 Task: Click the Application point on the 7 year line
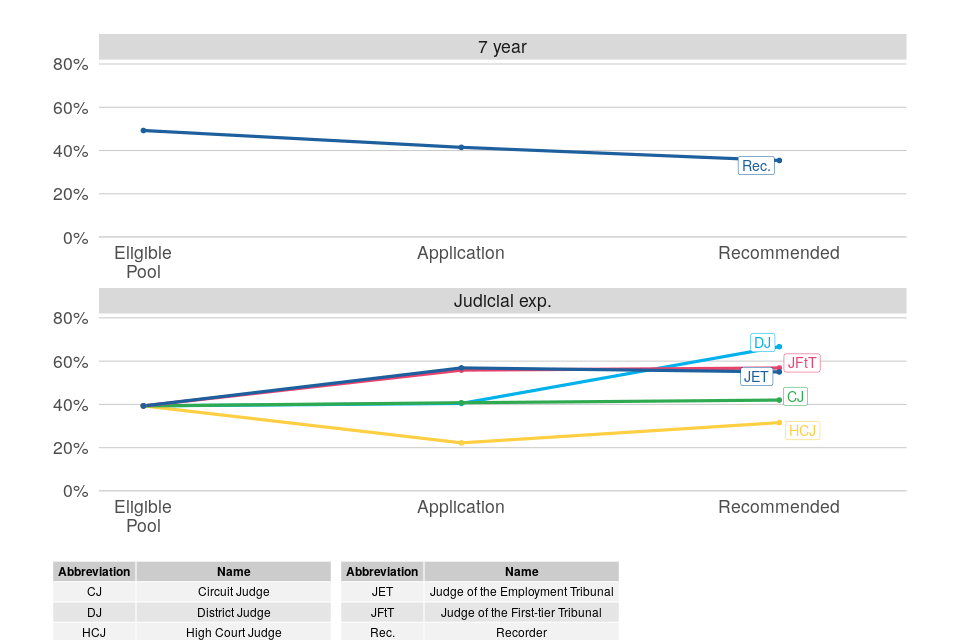pos(461,147)
